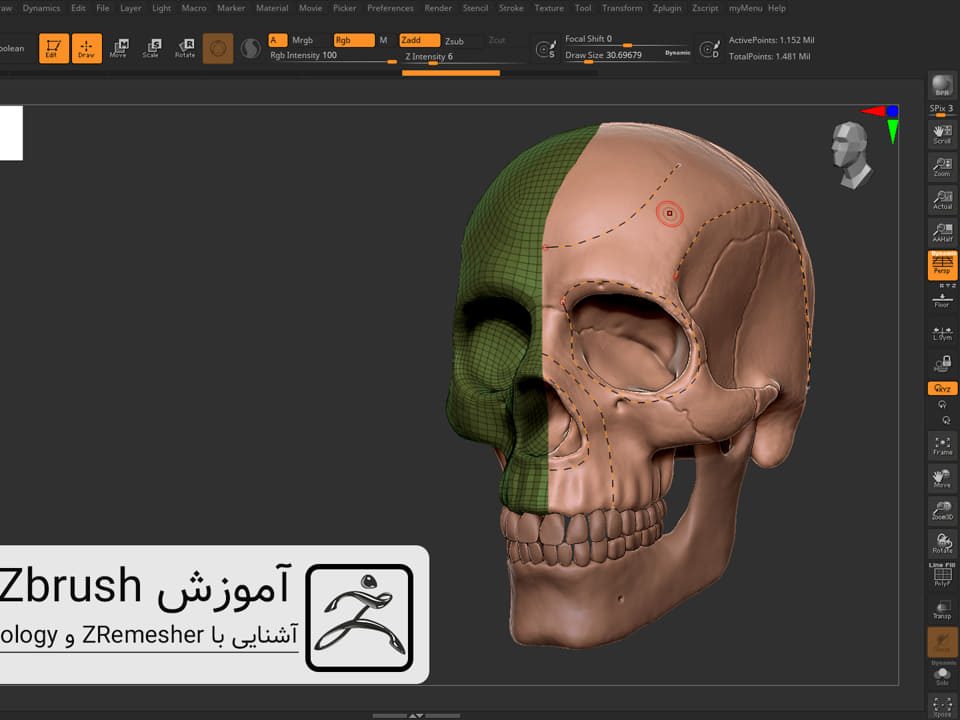This screenshot has width=960, height=720.
Task: Toggle Rgb mode
Action: tap(354, 40)
